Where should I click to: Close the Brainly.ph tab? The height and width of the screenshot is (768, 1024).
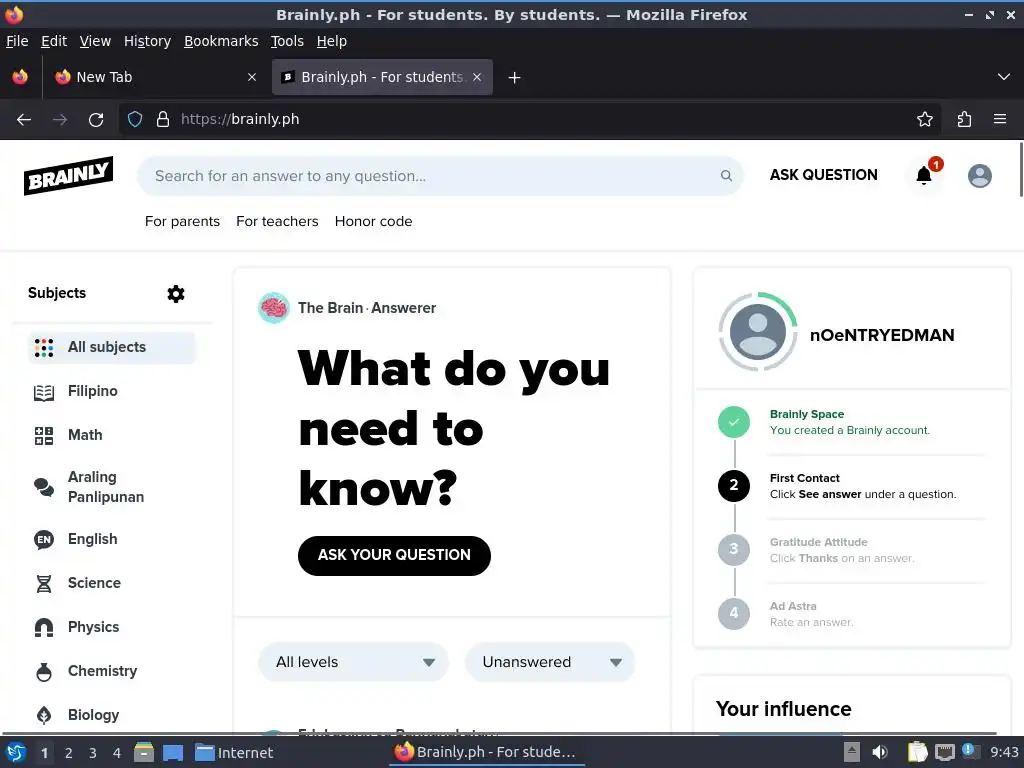pyautogui.click(x=477, y=77)
